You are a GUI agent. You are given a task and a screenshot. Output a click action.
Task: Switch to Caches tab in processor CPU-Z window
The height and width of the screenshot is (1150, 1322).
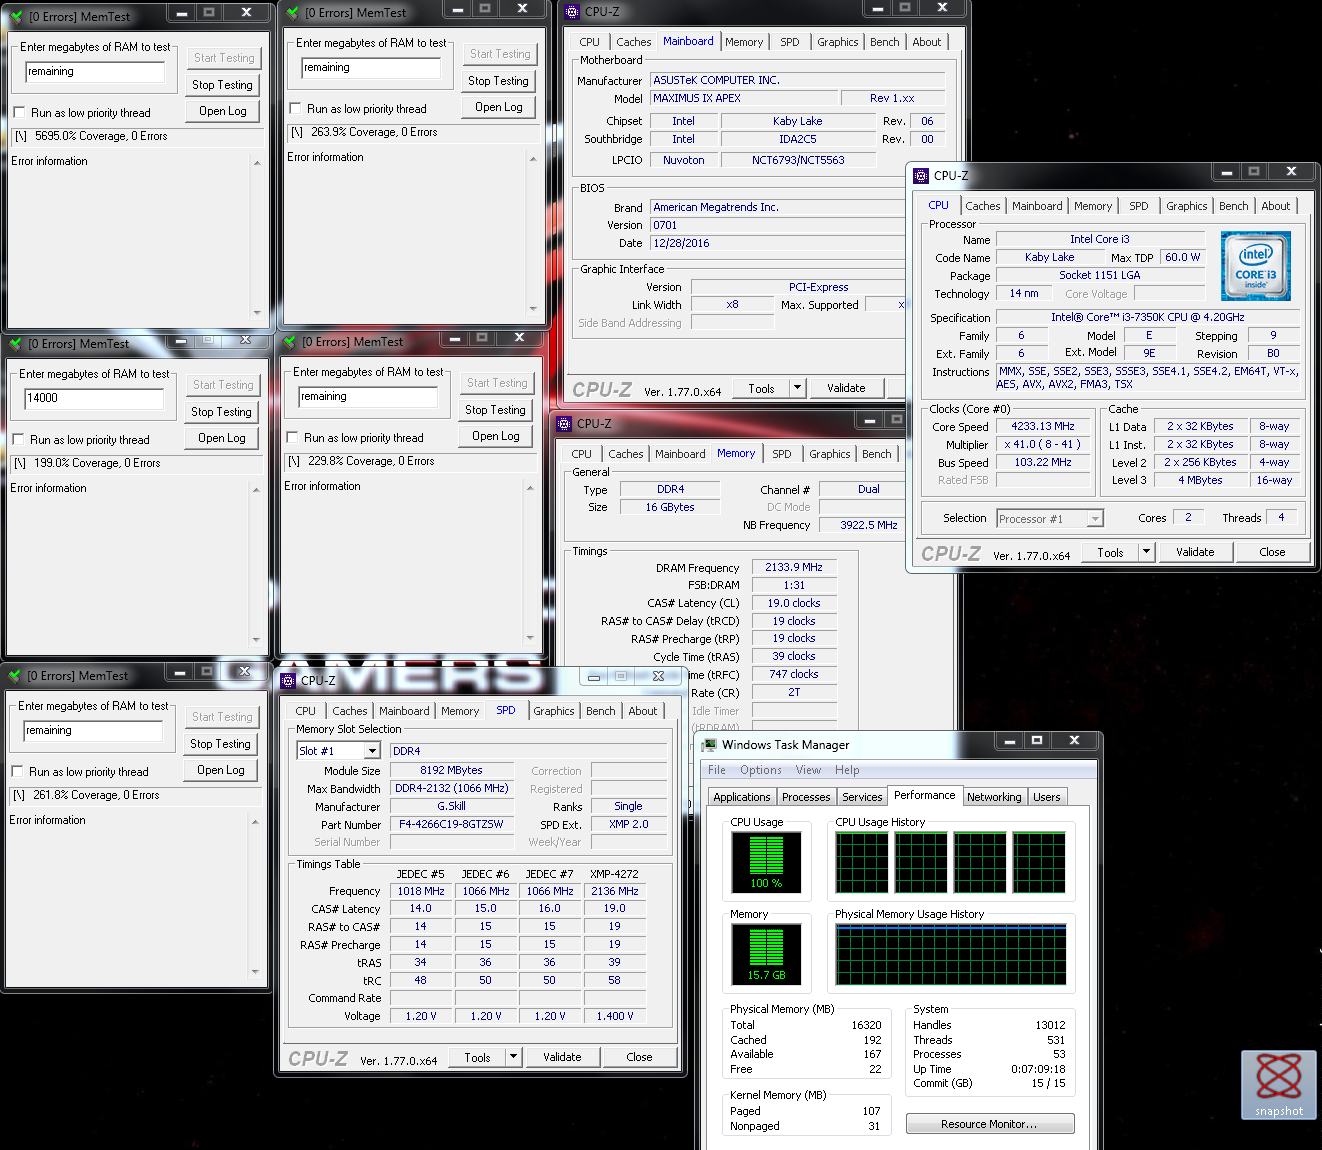click(x=982, y=206)
